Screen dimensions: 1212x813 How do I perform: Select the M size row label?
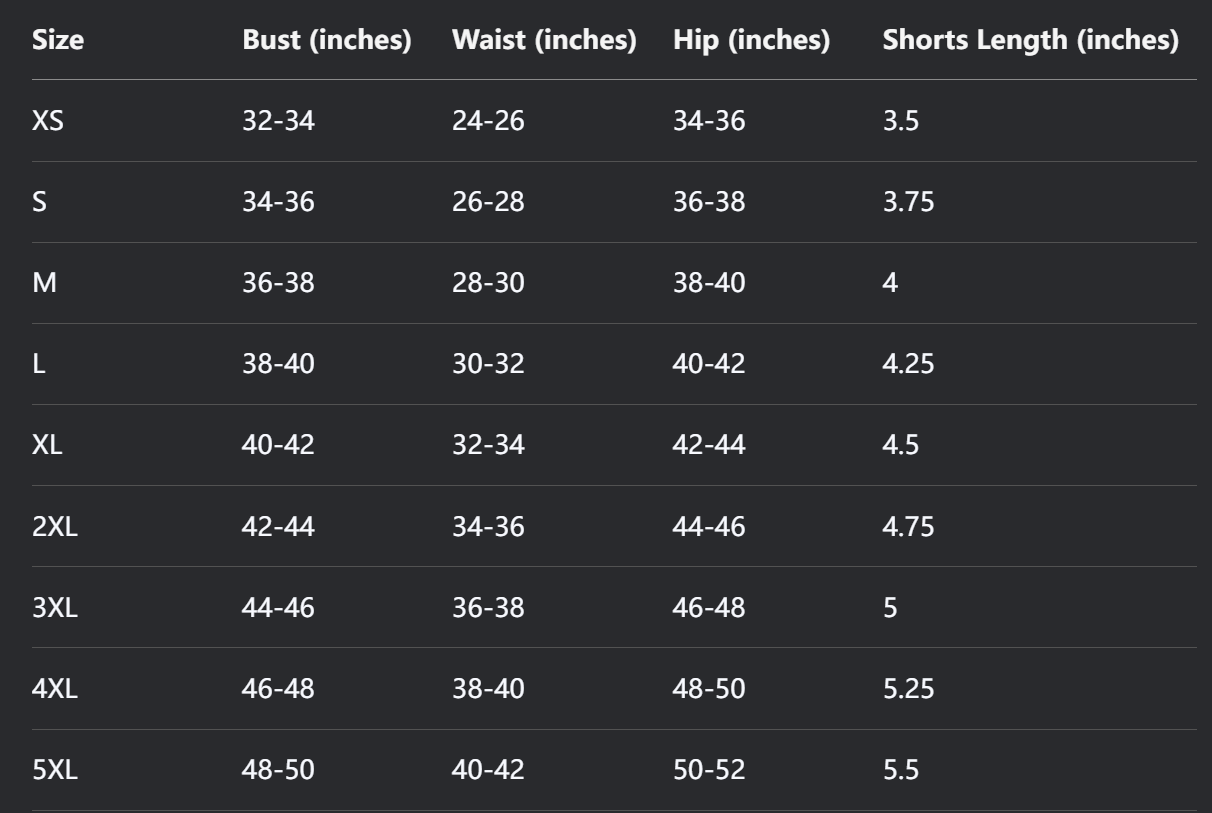[43, 284]
